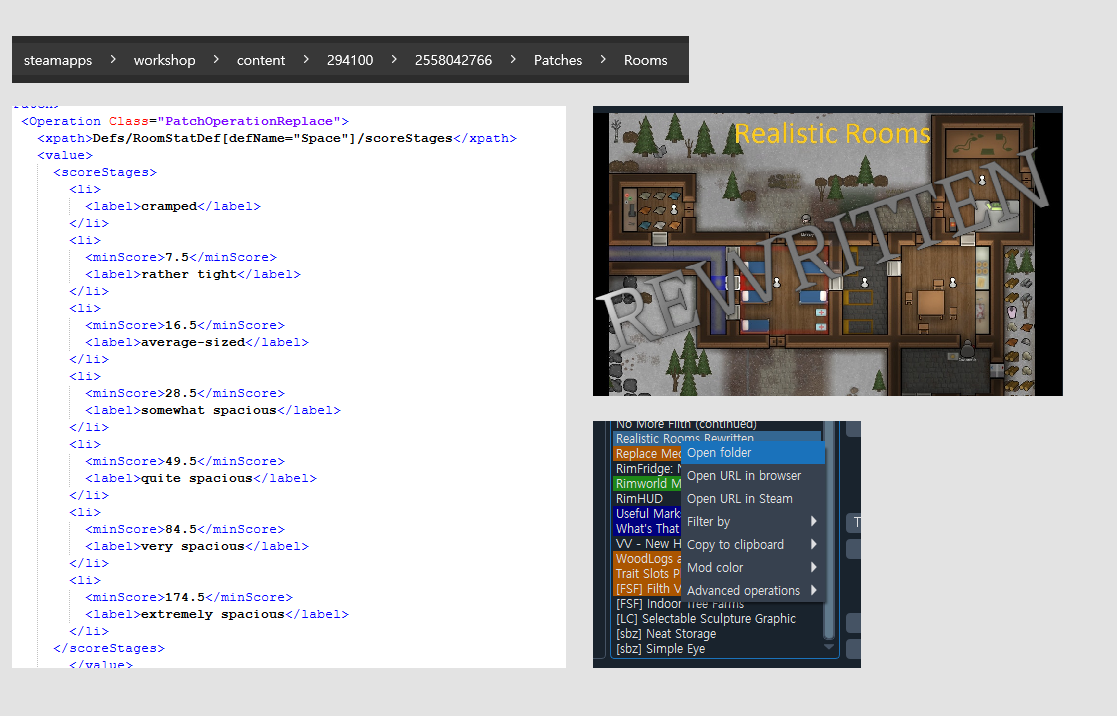Viewport: 1117px width, 716px height.
Task: Click the minScore 84.5 line
Action: click(x=185, y=529)
